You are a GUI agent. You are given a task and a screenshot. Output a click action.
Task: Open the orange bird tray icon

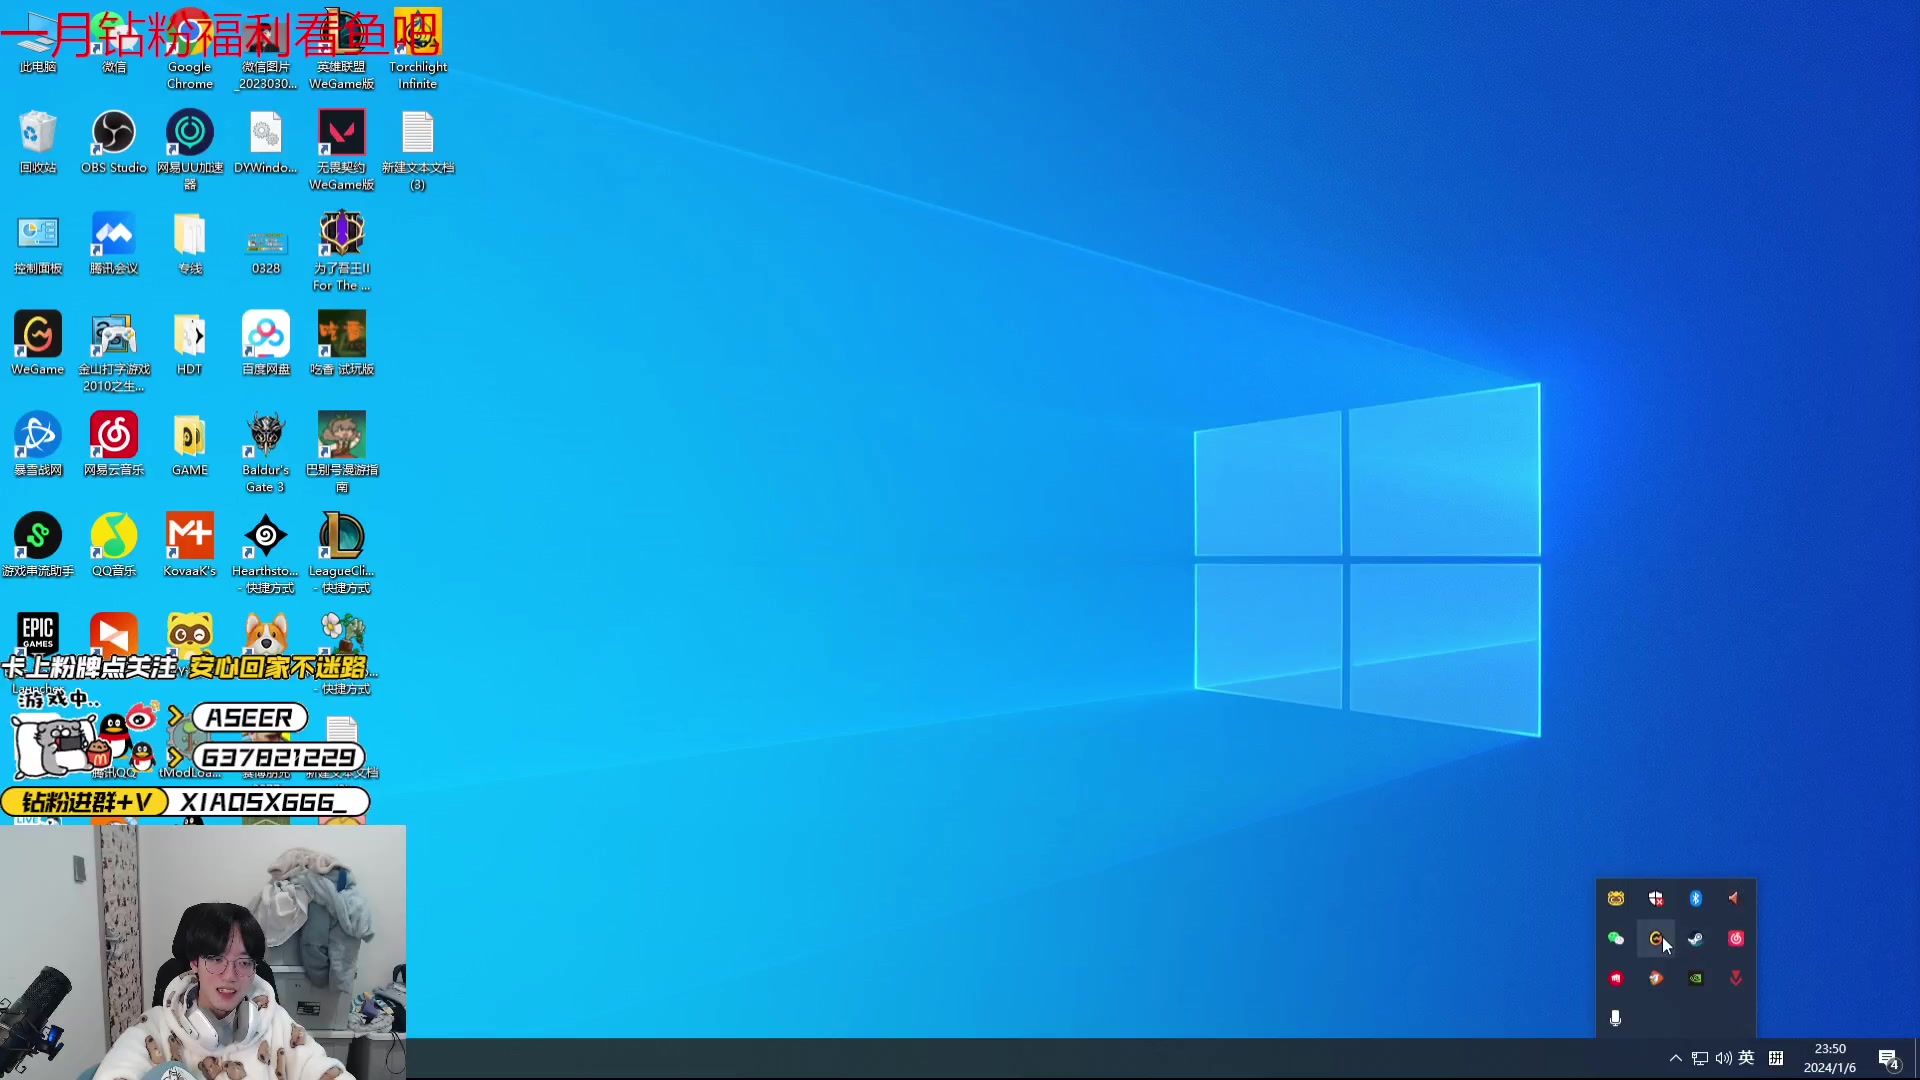[1656, 978]
